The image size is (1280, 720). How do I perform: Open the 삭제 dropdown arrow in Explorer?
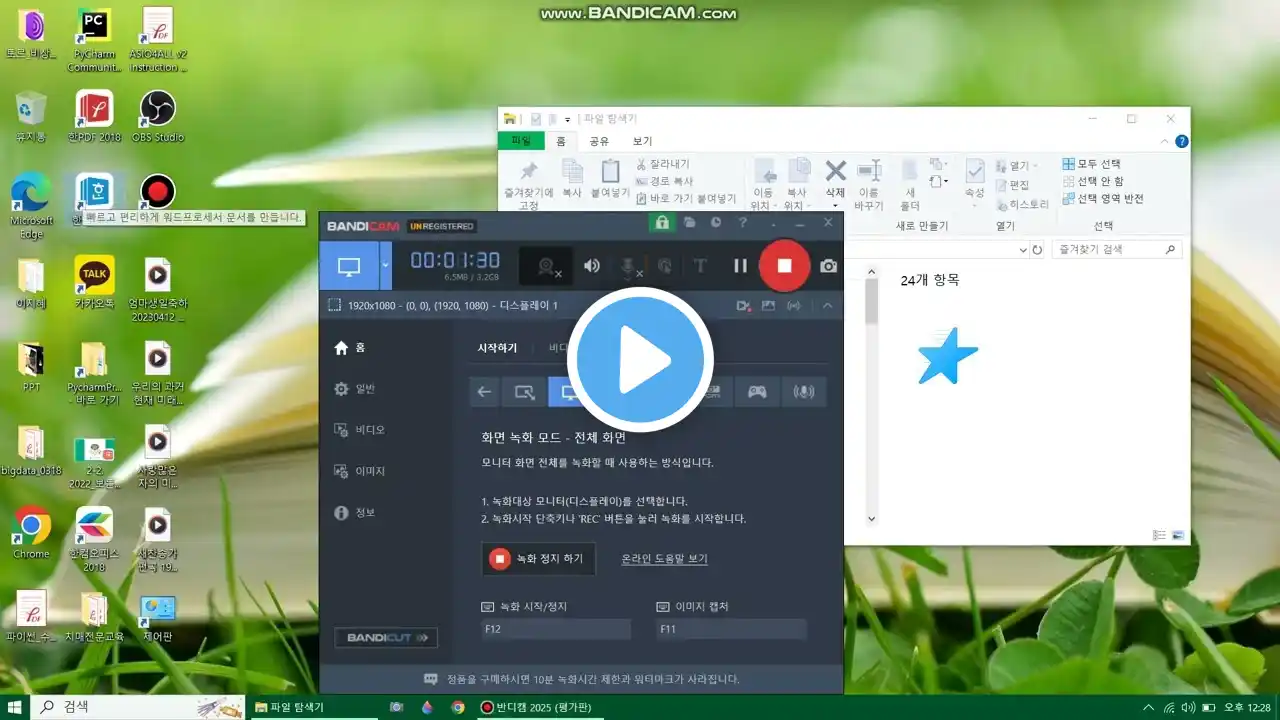click(835, 206)
